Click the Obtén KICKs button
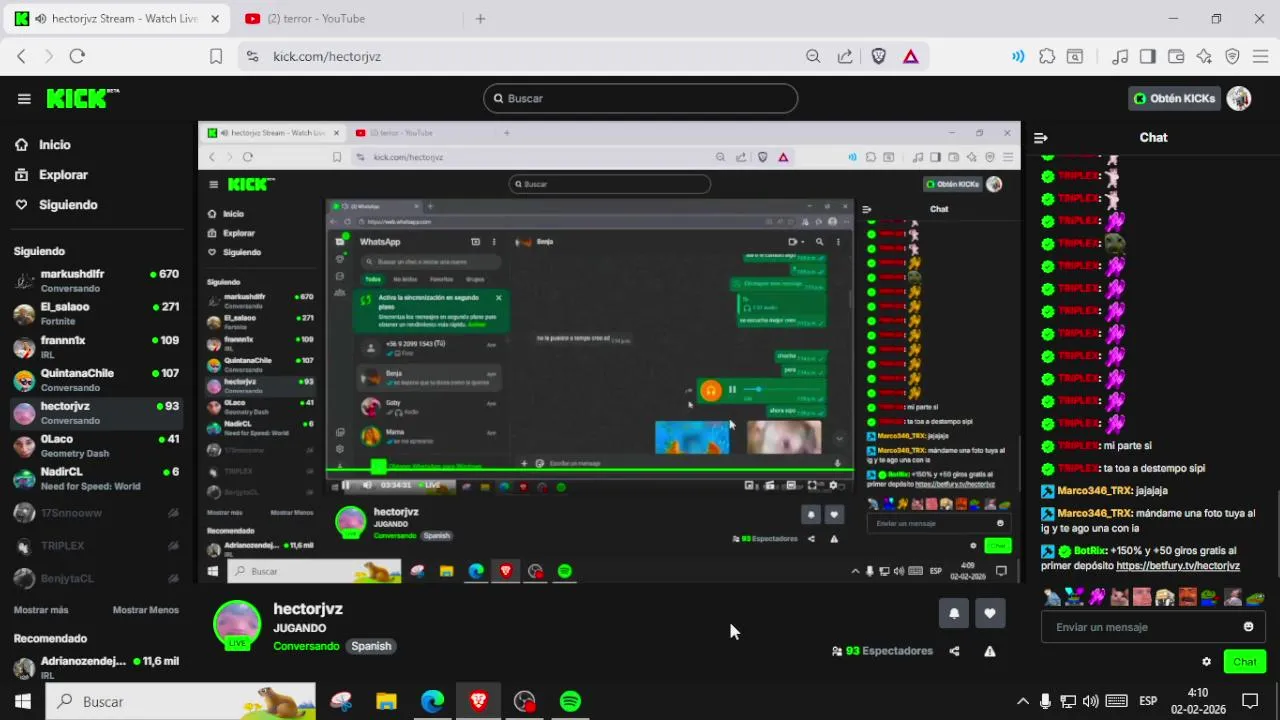The image size is (1280, 720). point(1174,98)
